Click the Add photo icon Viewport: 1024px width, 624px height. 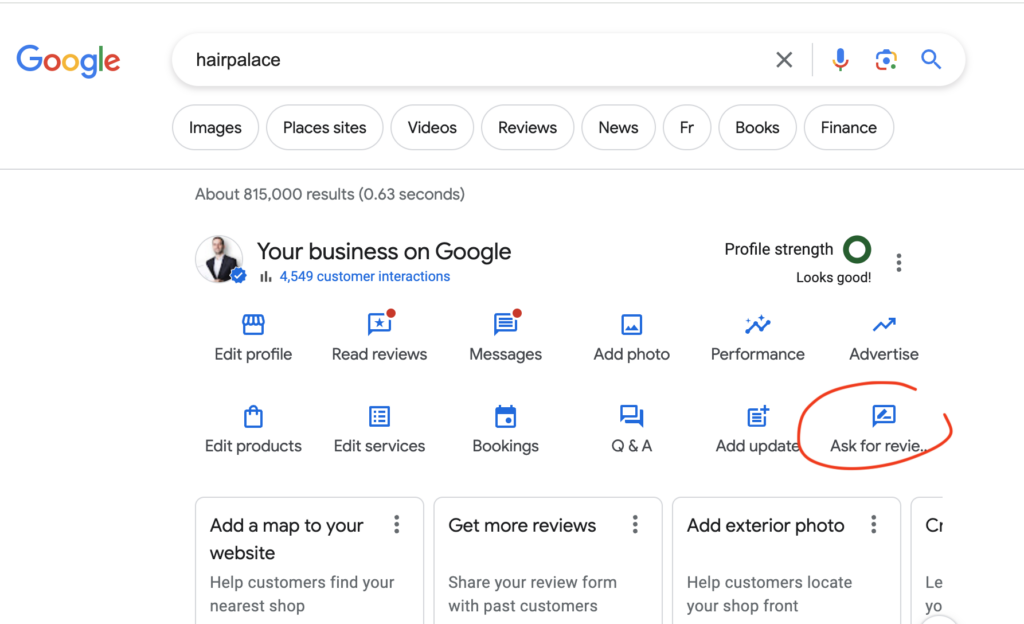[x=631, y=325]
